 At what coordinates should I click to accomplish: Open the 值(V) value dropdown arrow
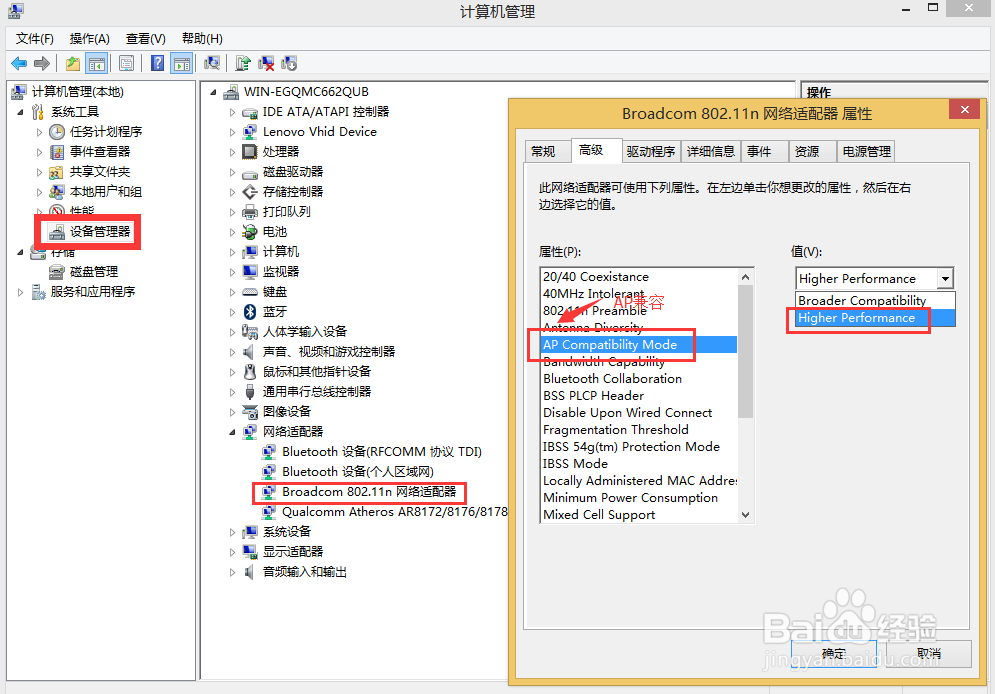[945, 278]
